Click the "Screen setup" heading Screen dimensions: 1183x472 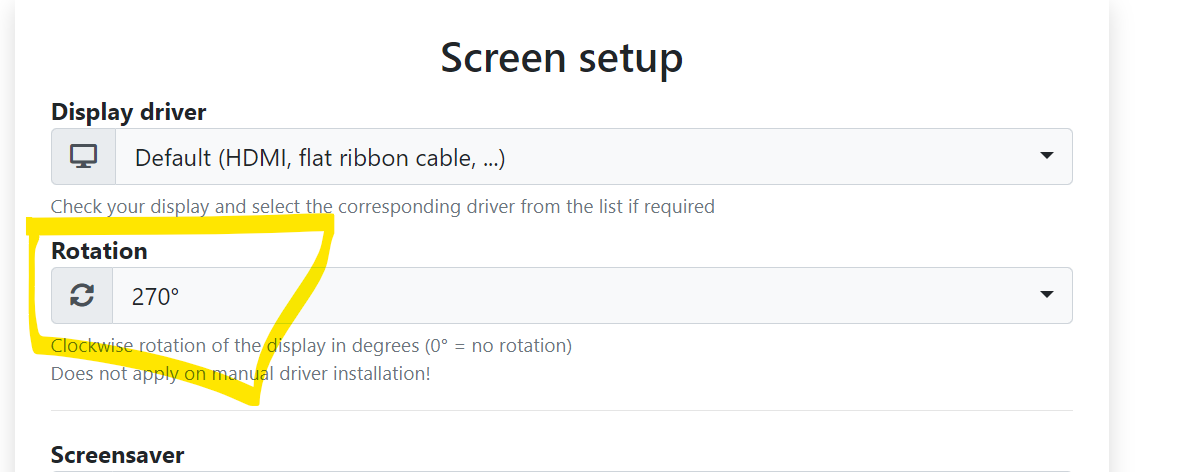pyautogui.click(x=561, y=57)
